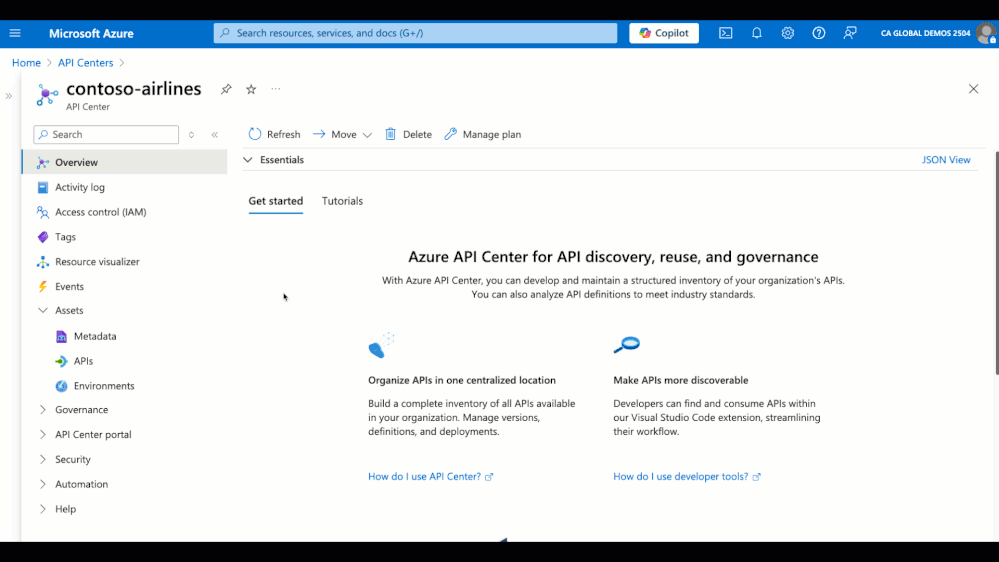999x562 pixels.
Task: Open the notifications bell
Action: pyautogui.click(x=757, y=33)
